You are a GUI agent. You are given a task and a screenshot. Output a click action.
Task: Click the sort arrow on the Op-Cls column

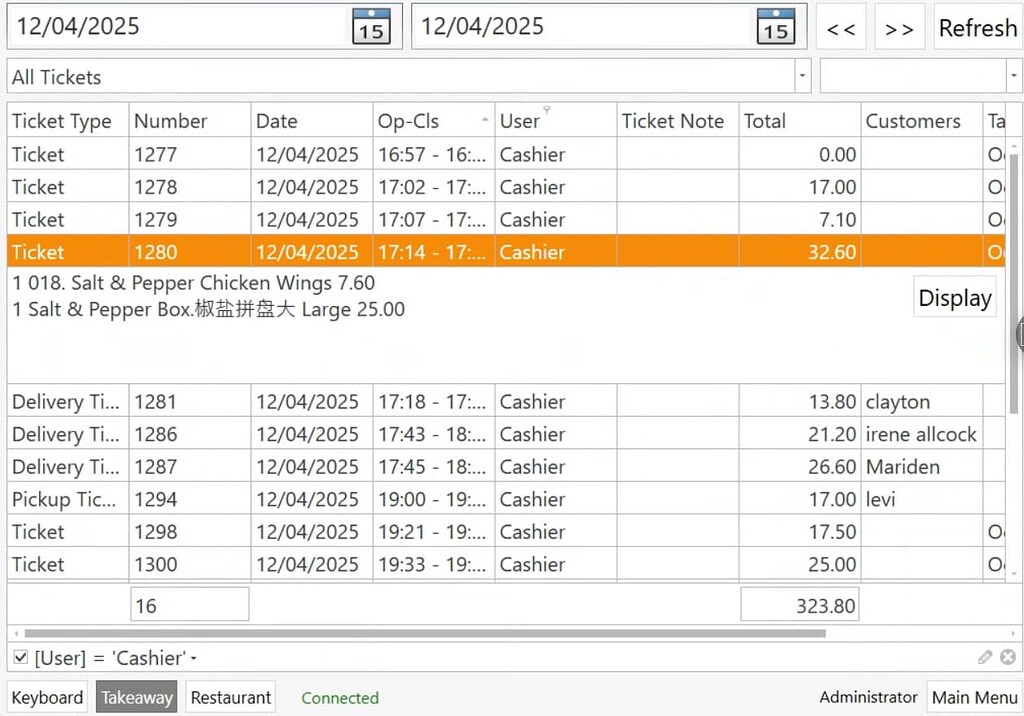(484, 119)
